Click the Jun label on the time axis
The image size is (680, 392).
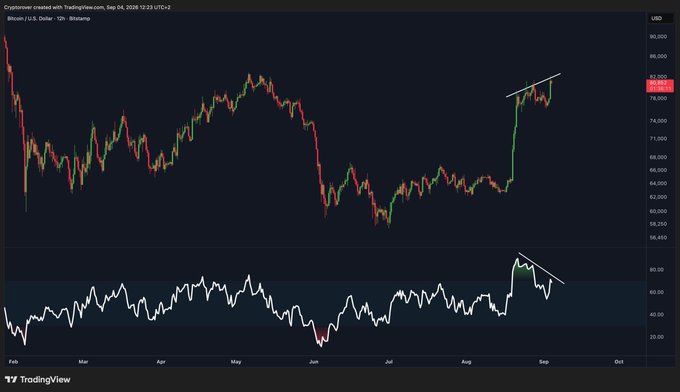[314, 362]
